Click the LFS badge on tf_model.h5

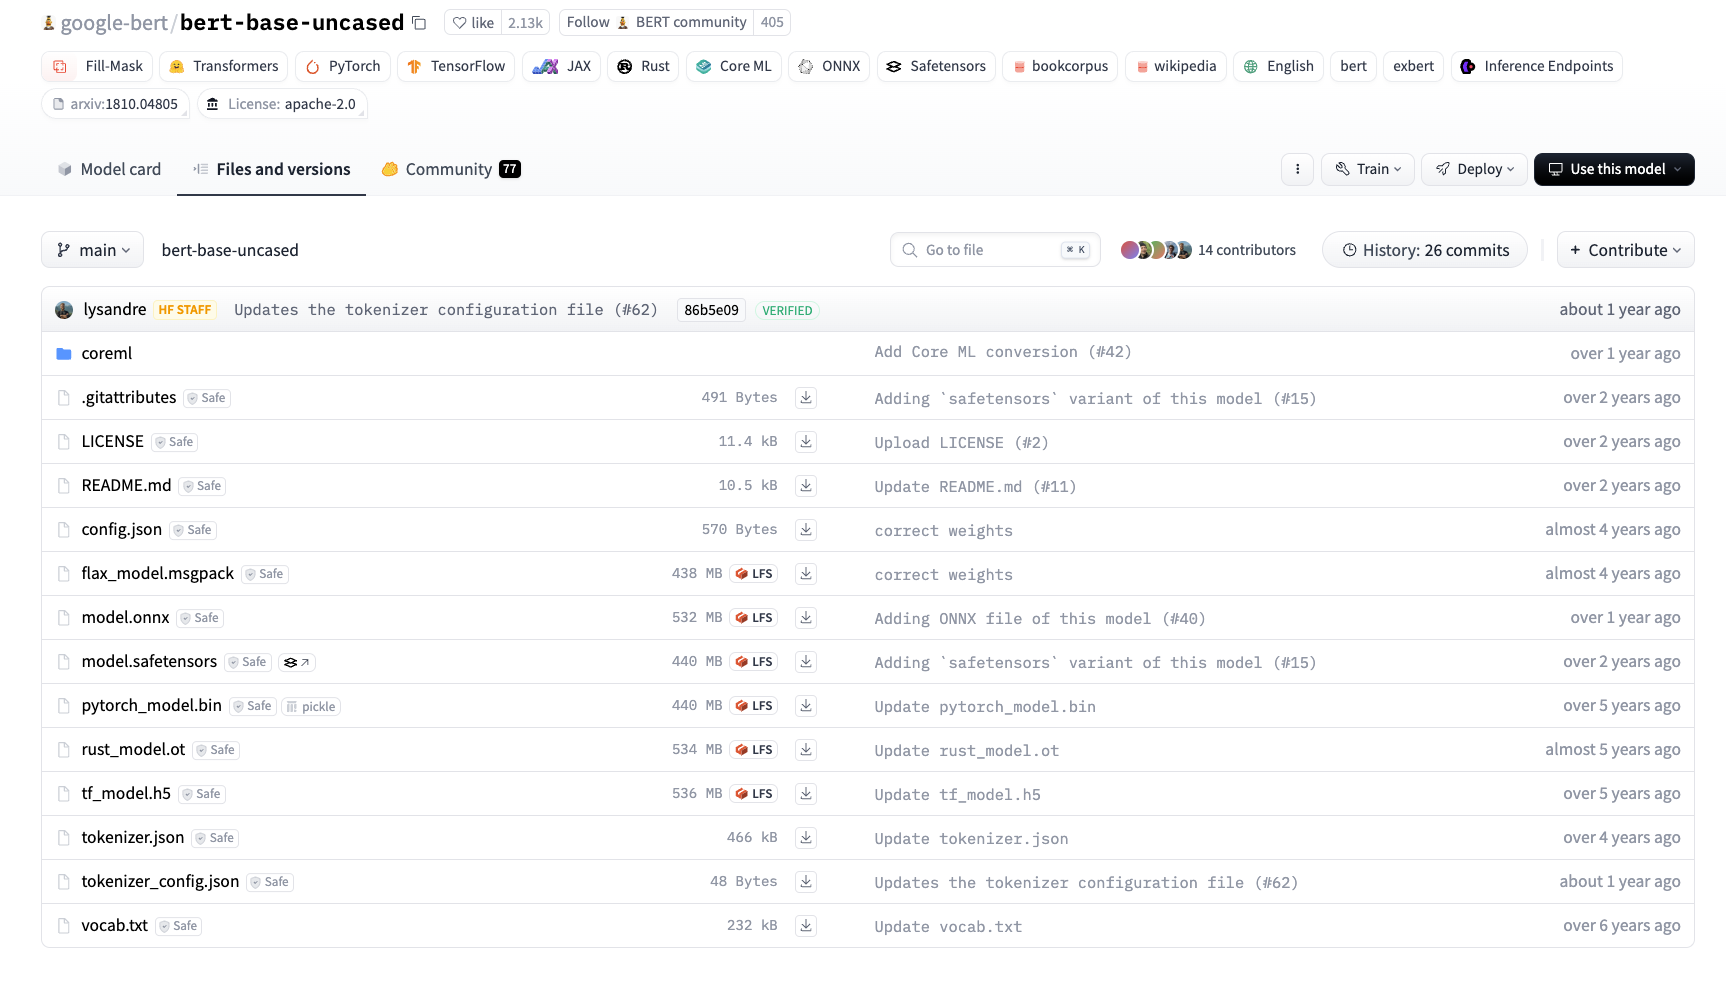[x=754, y=794]
